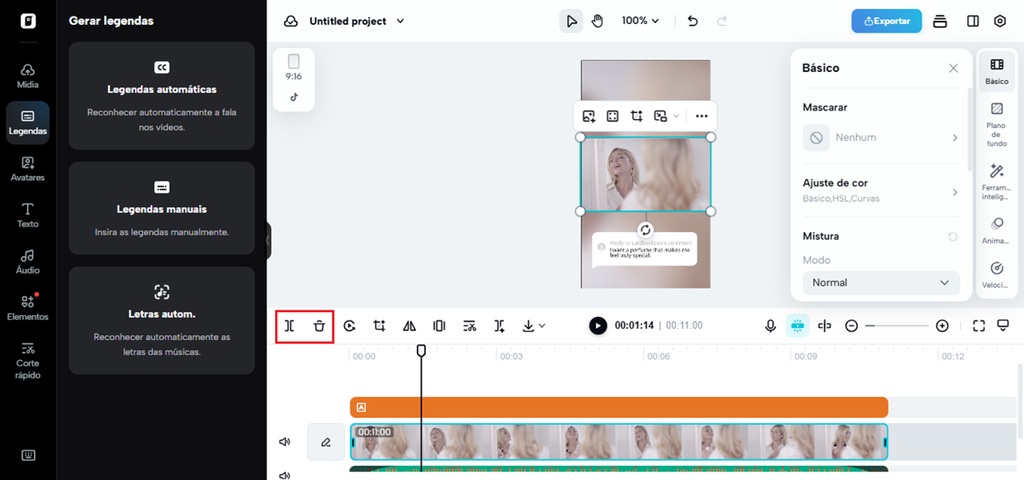The height and width of the screenshot is (480, 1024).
Task: Delete the selected clip with trash icon
Action: (x=319, y=326)
